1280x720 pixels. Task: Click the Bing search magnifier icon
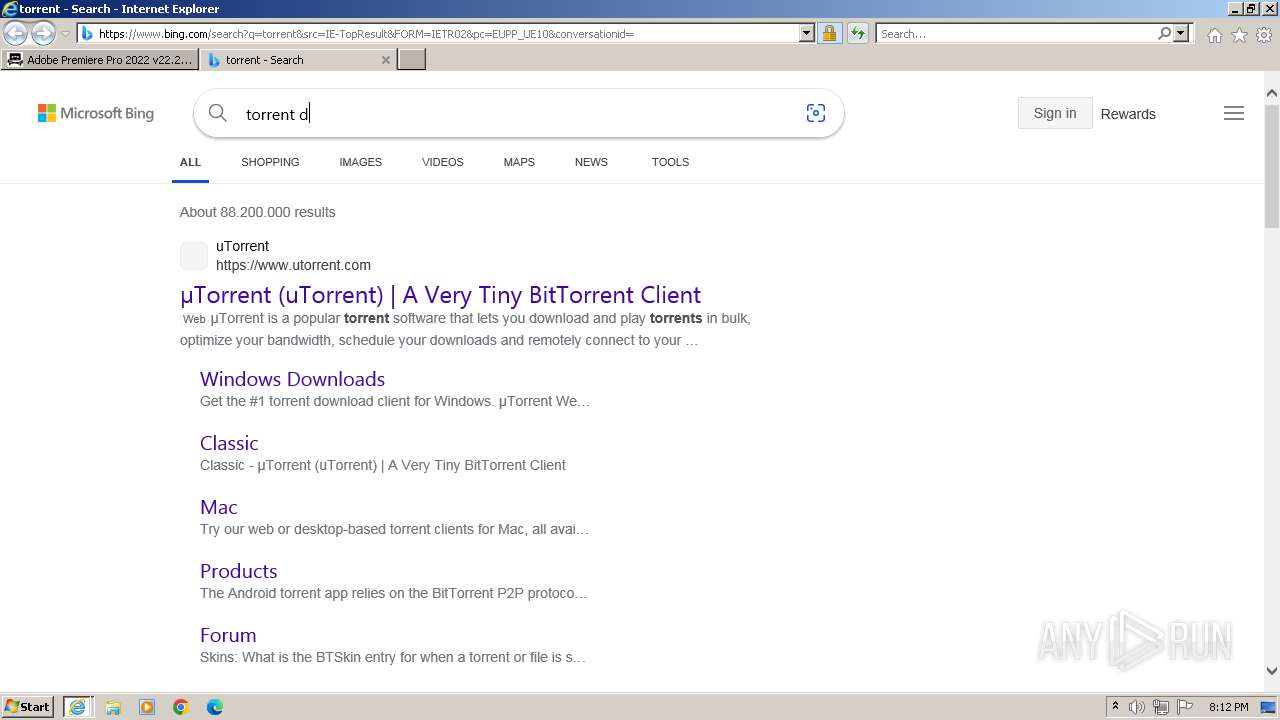tap(218, 113)
